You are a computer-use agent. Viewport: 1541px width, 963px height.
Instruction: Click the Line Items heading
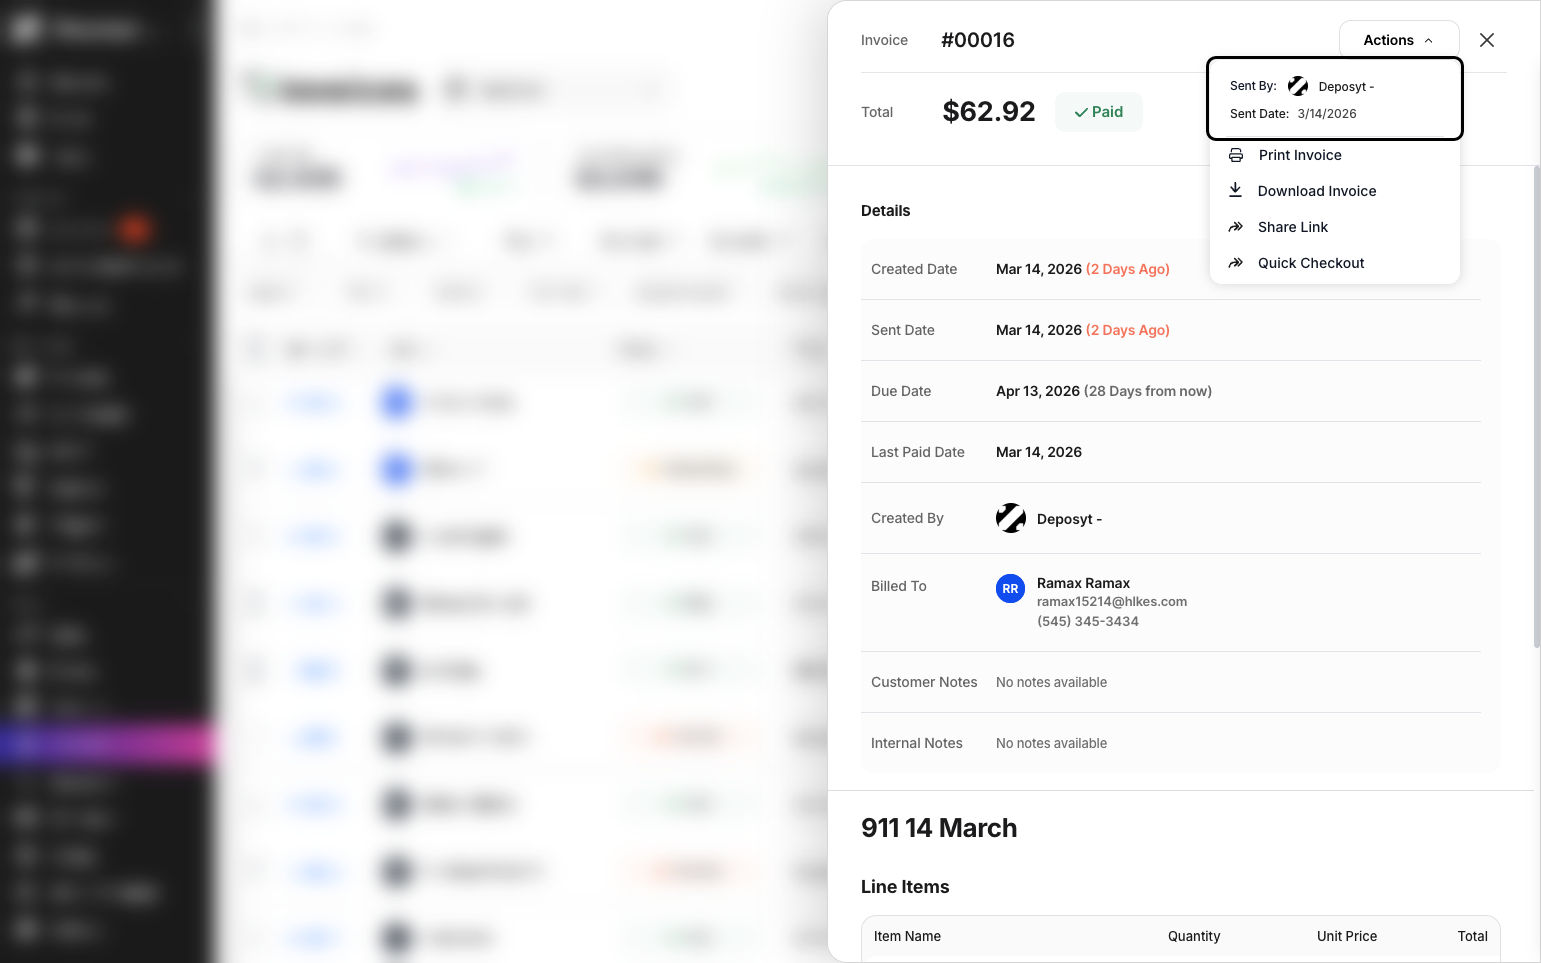tap(905, 887)
